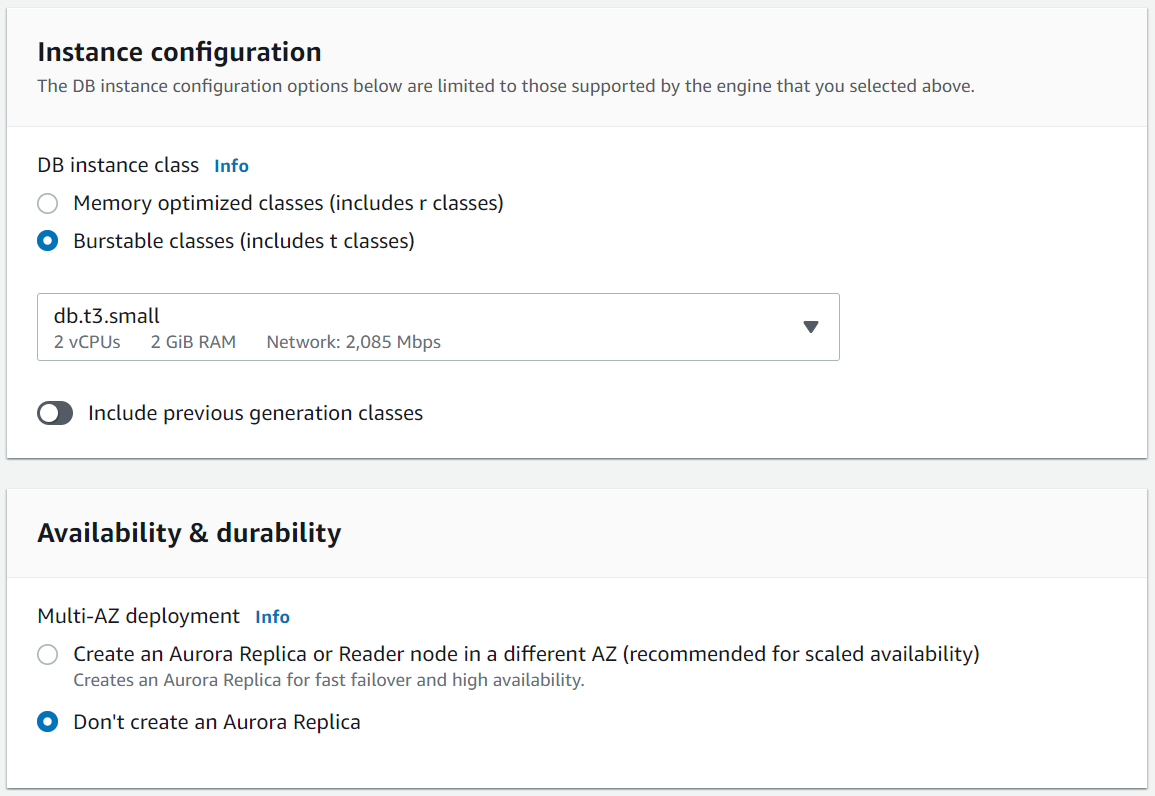
Task: Click the 'Network: 2,085 Mbps' text in dropdown
Action: [353, 342]
